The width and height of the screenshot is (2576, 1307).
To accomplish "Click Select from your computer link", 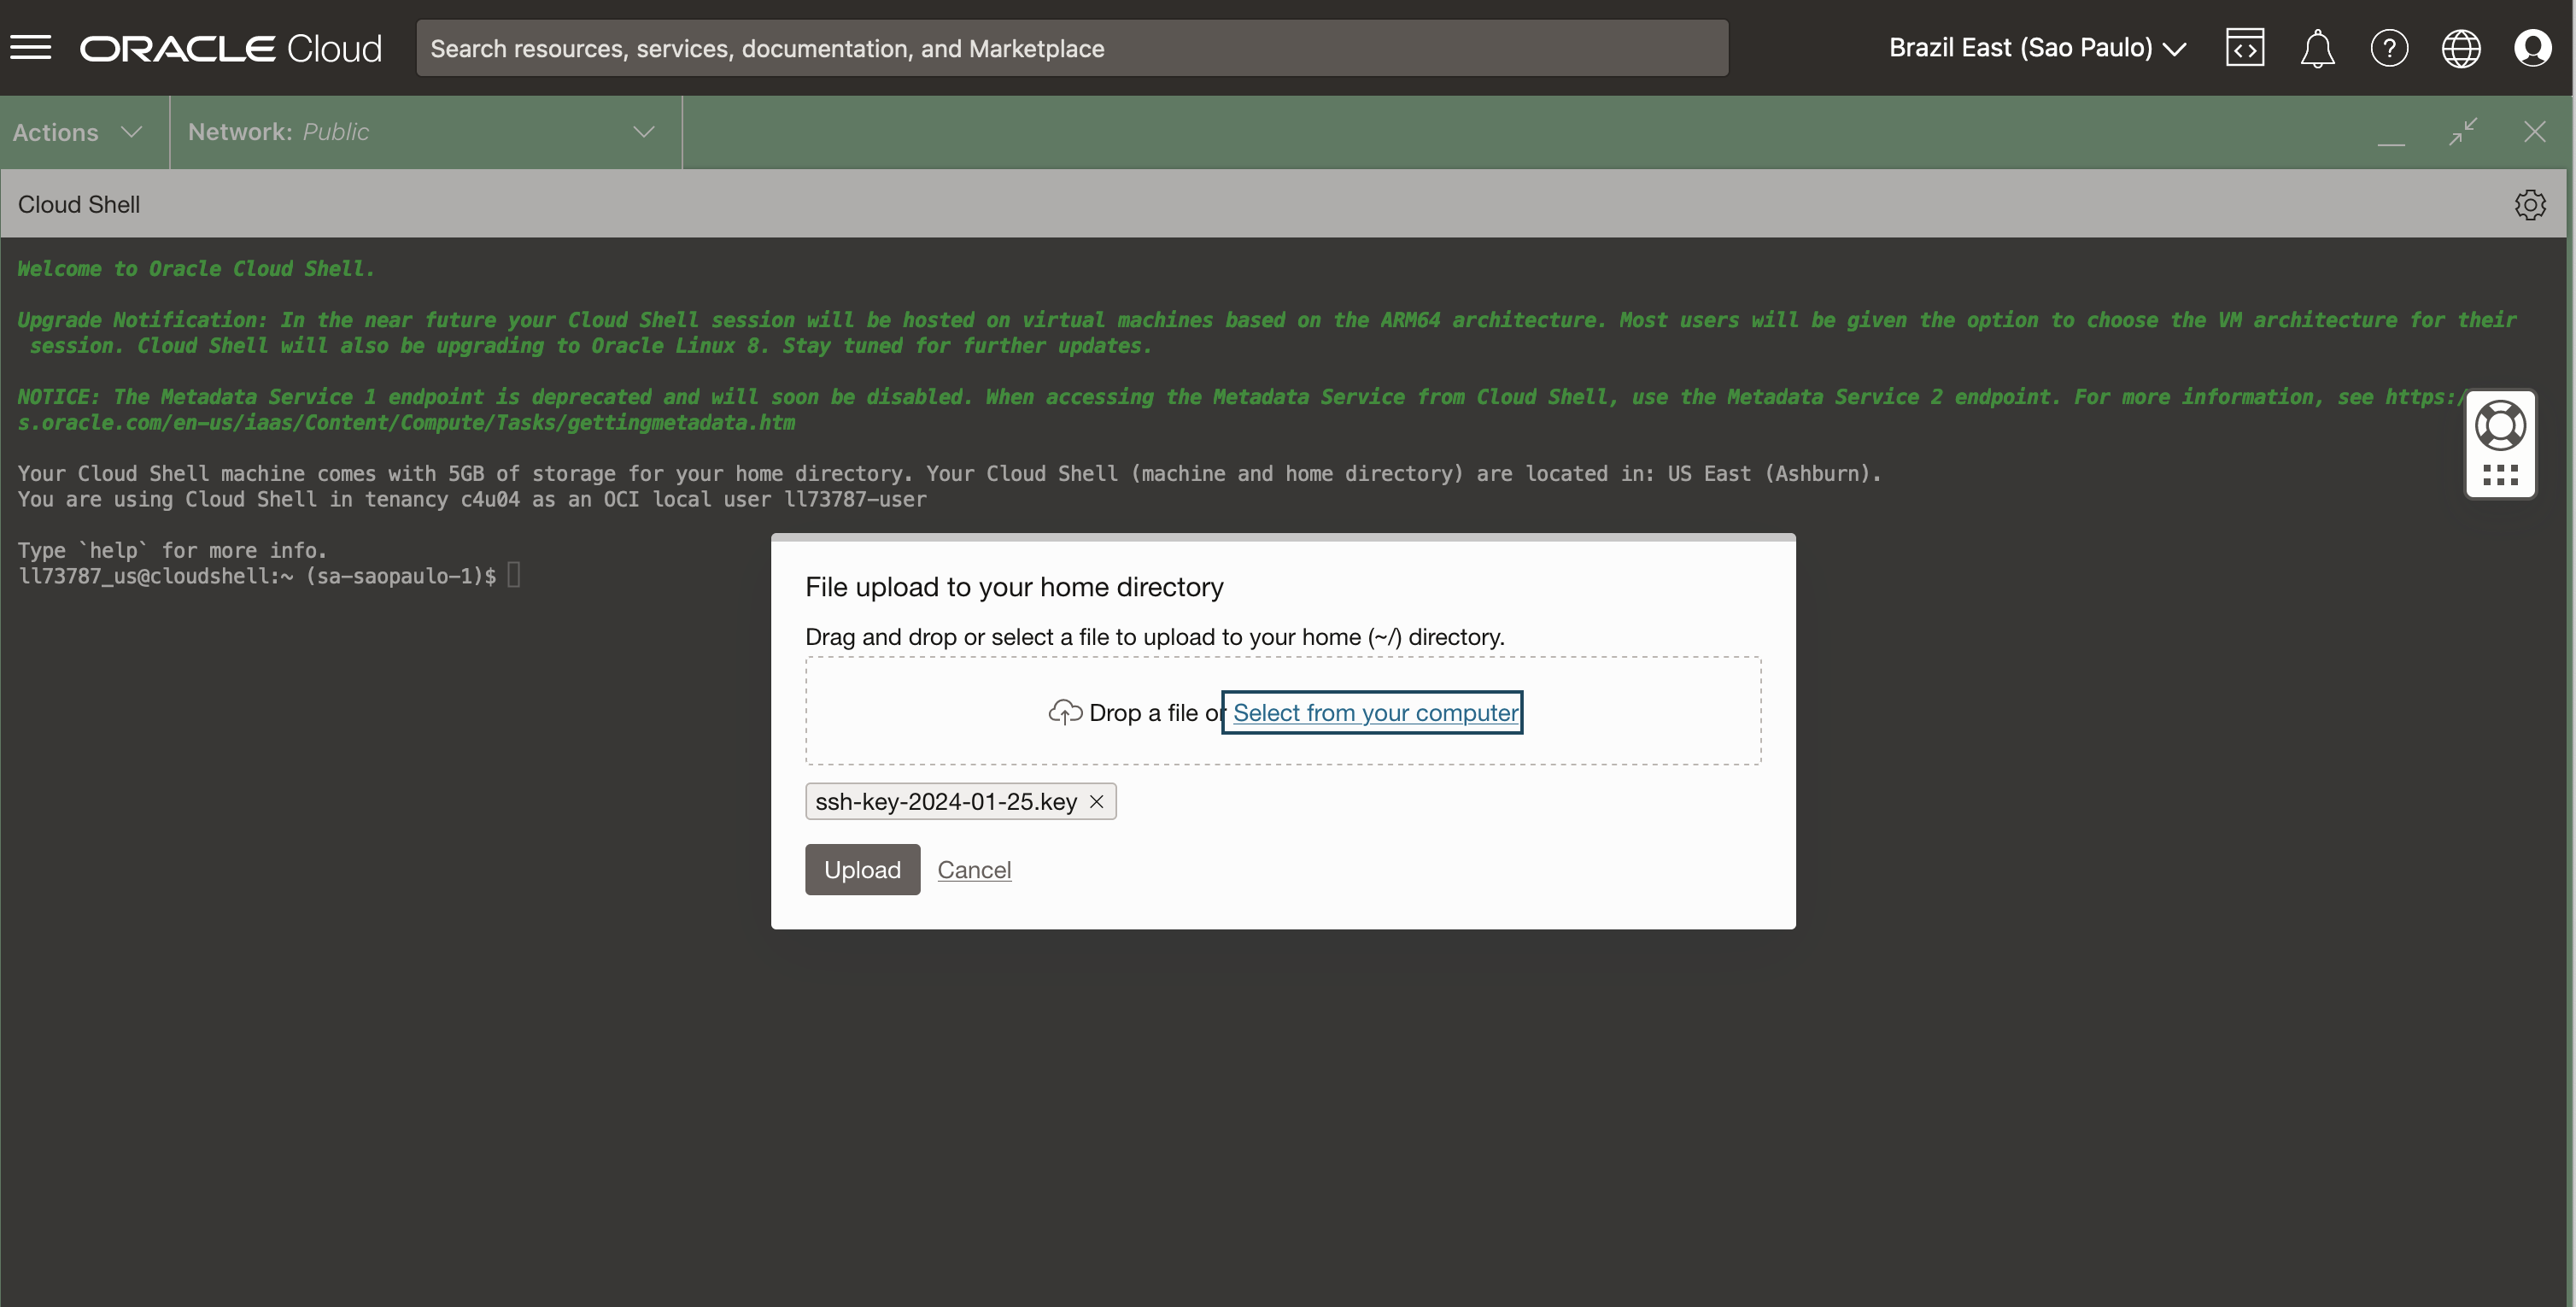I will pyautogui.click(x=1374, y=713).
